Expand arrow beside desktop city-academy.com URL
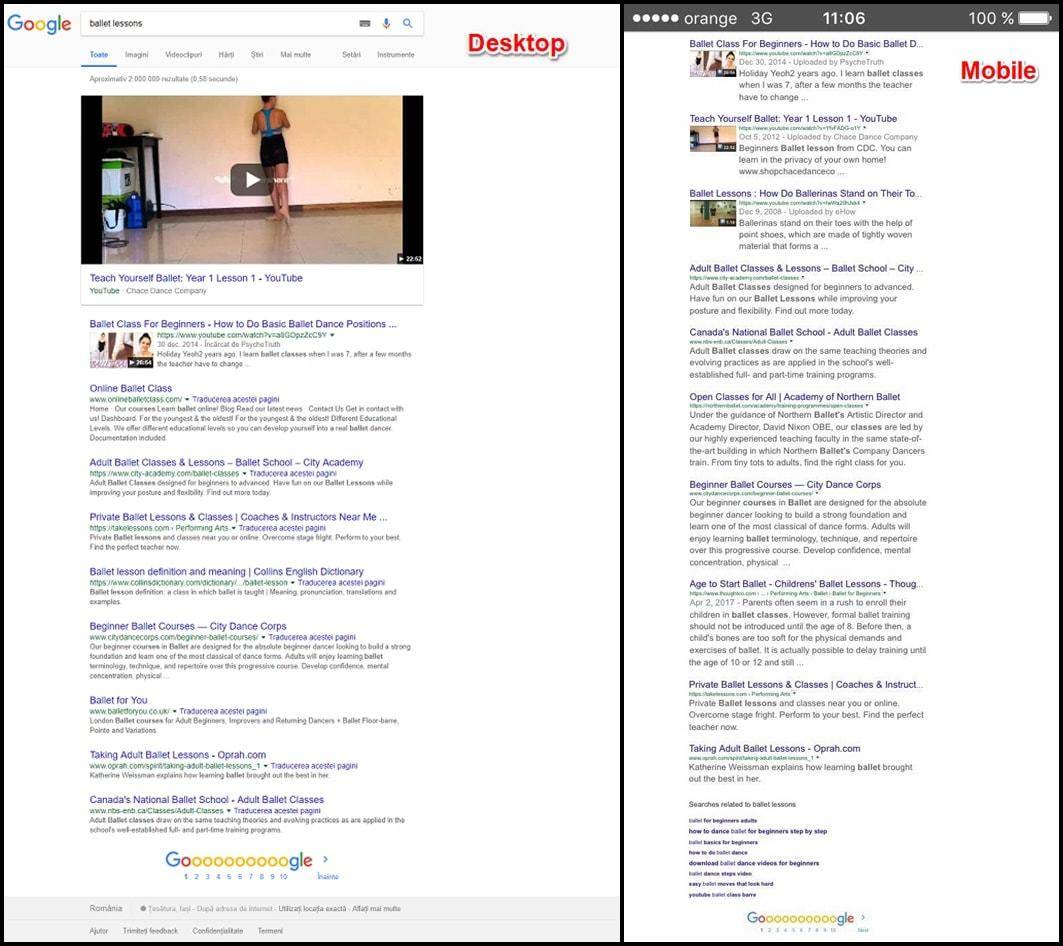Screen dimensions: 1063x946 (x=244, y=473)
